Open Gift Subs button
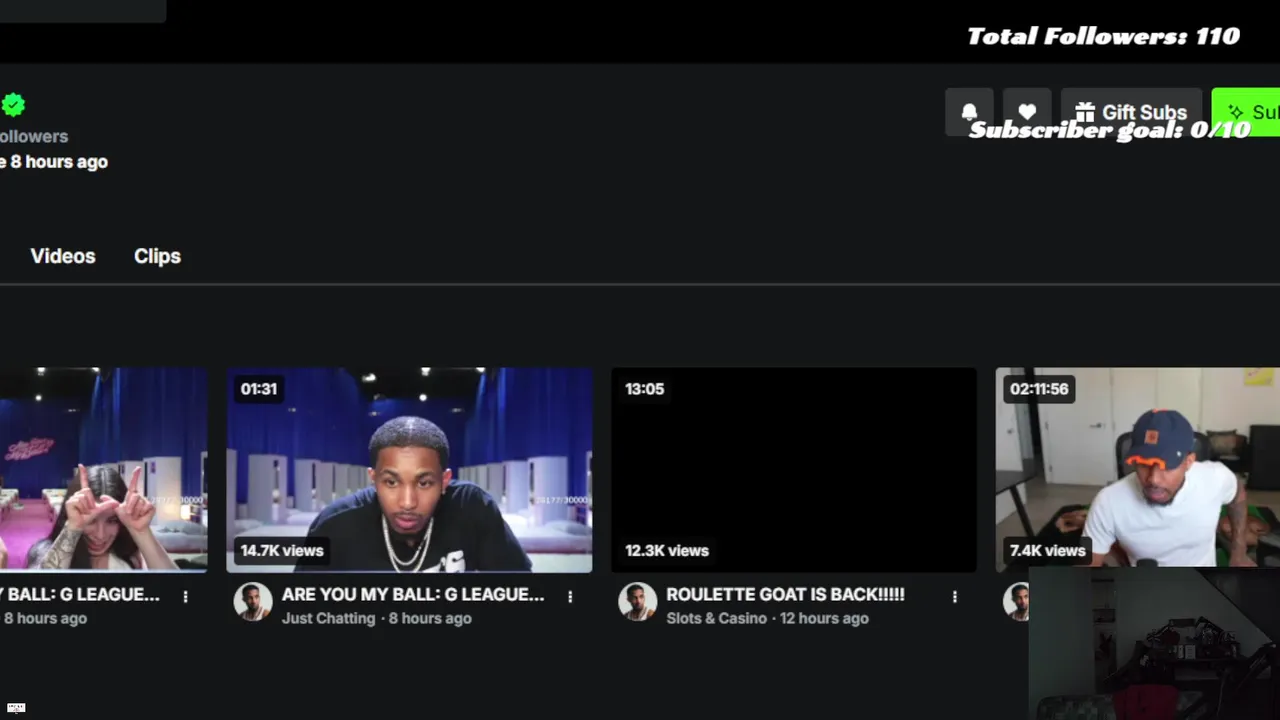This screenshot has width=1280, height=720. click(1131, 112)
